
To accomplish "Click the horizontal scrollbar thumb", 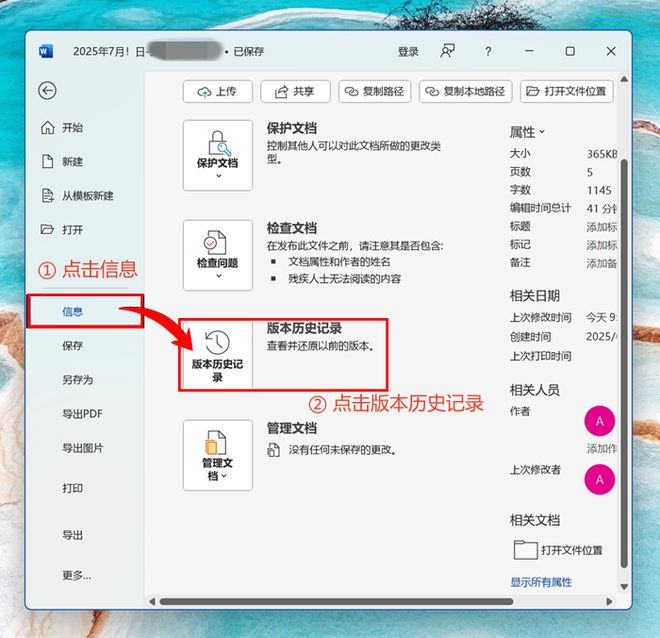I will pos(336,602).
